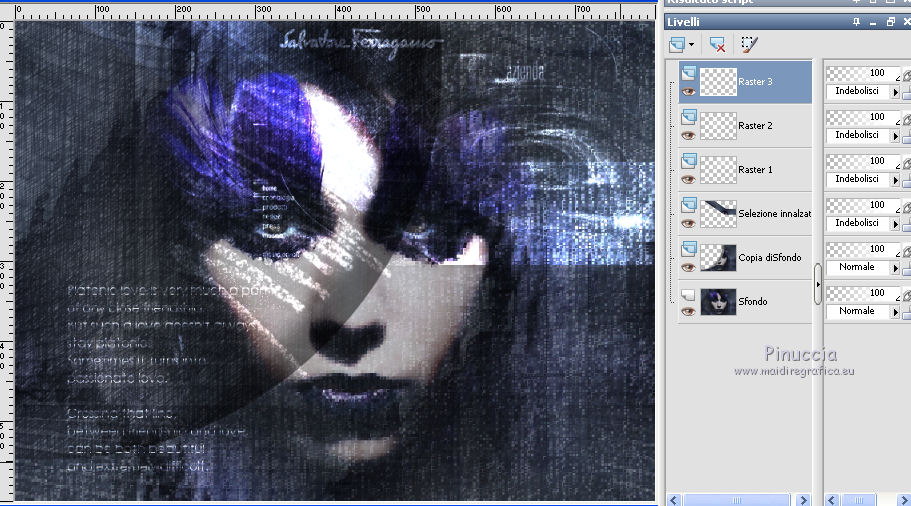Click the Edit Selection icon
911x506 pixels.
tap(749, 44)
